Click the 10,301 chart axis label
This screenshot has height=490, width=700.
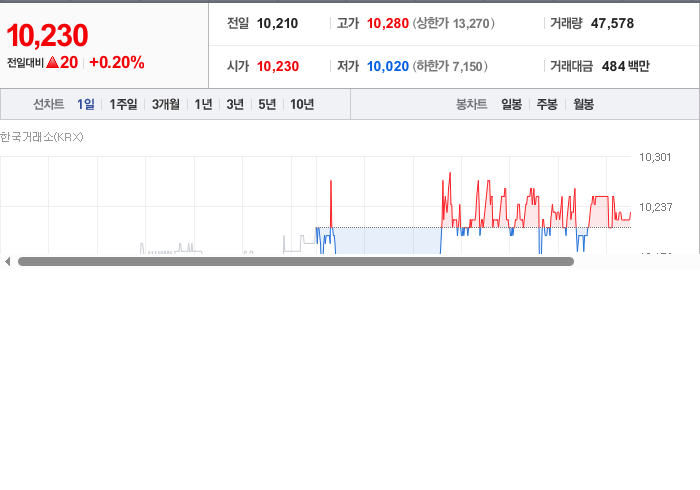coord(655,157)
